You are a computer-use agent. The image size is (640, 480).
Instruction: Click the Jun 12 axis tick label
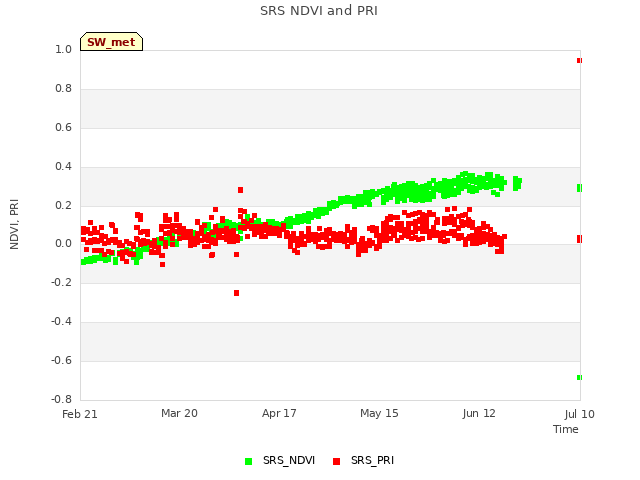[x=479, y=413]
